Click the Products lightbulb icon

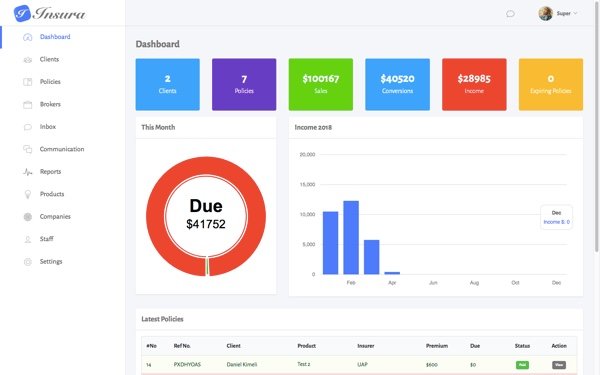[x=28, y=194]
